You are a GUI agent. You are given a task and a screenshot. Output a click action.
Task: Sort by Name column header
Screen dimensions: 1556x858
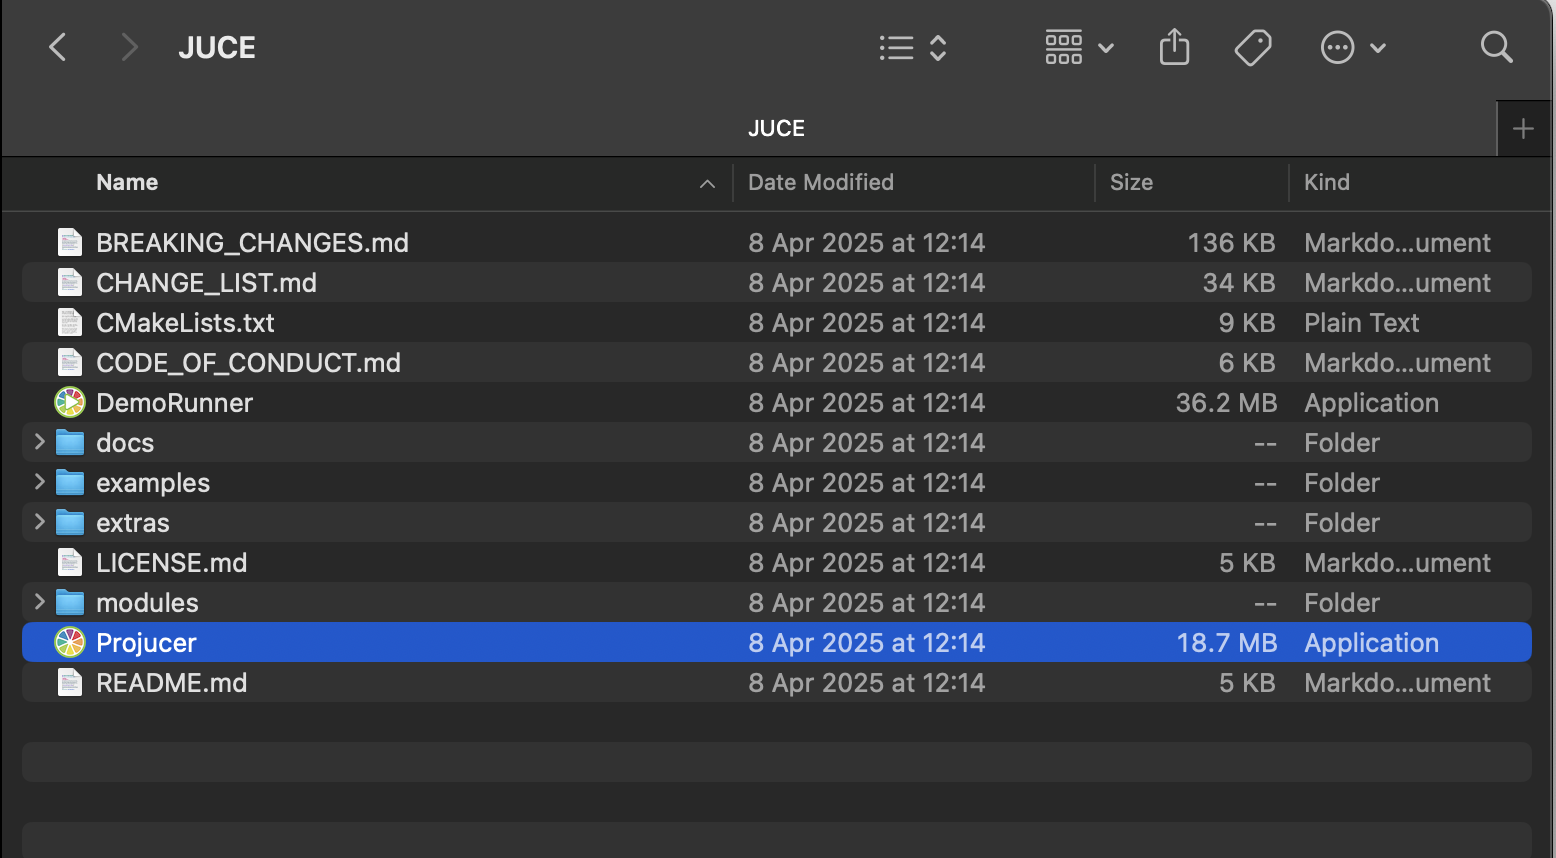click(x=127, y=182)
